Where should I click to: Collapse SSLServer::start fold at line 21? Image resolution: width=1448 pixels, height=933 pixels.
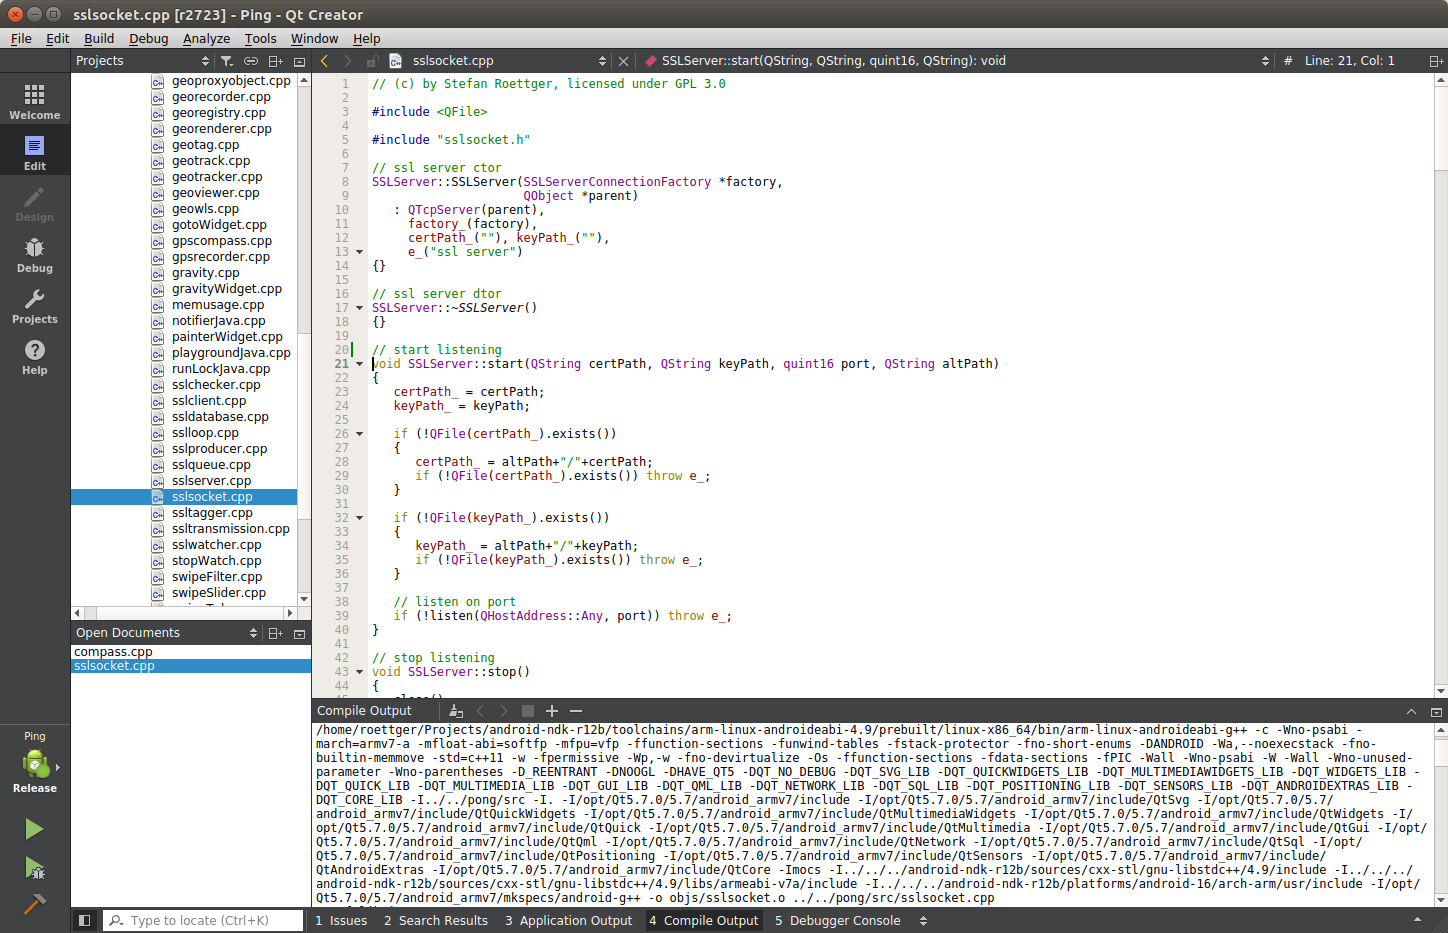coord(359,364)
